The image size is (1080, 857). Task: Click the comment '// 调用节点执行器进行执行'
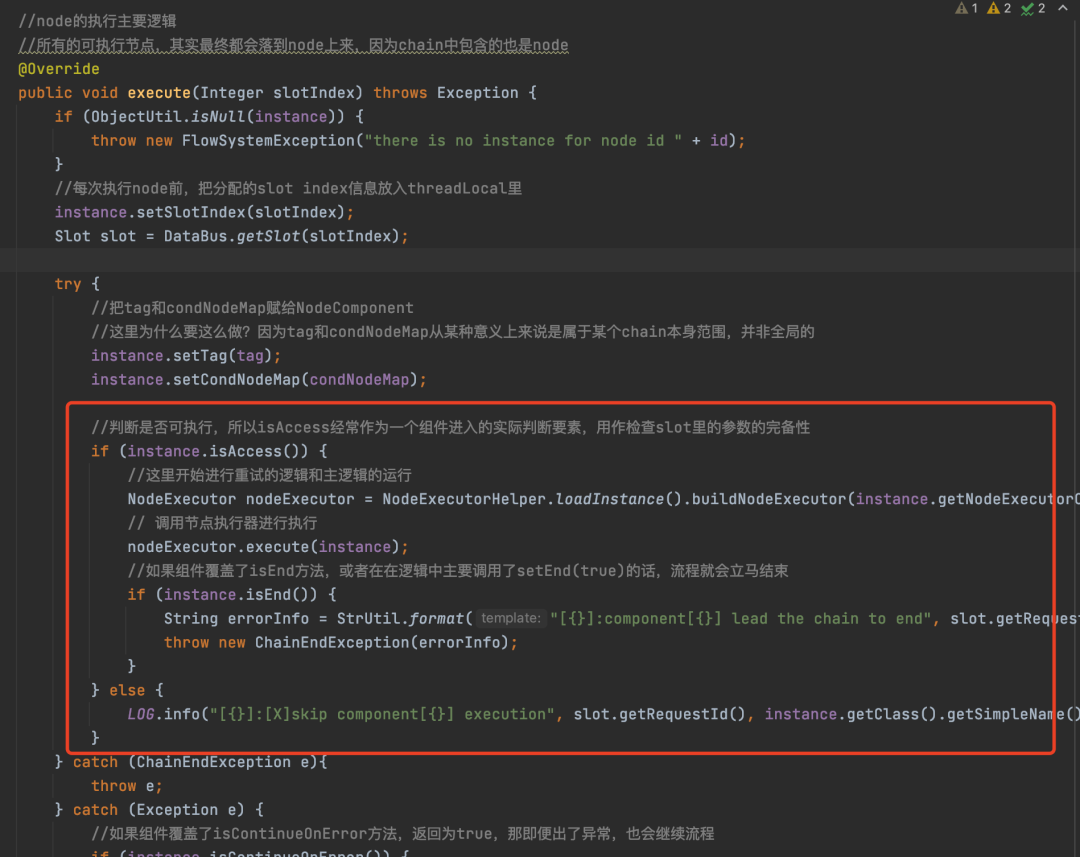coord(222,523)
